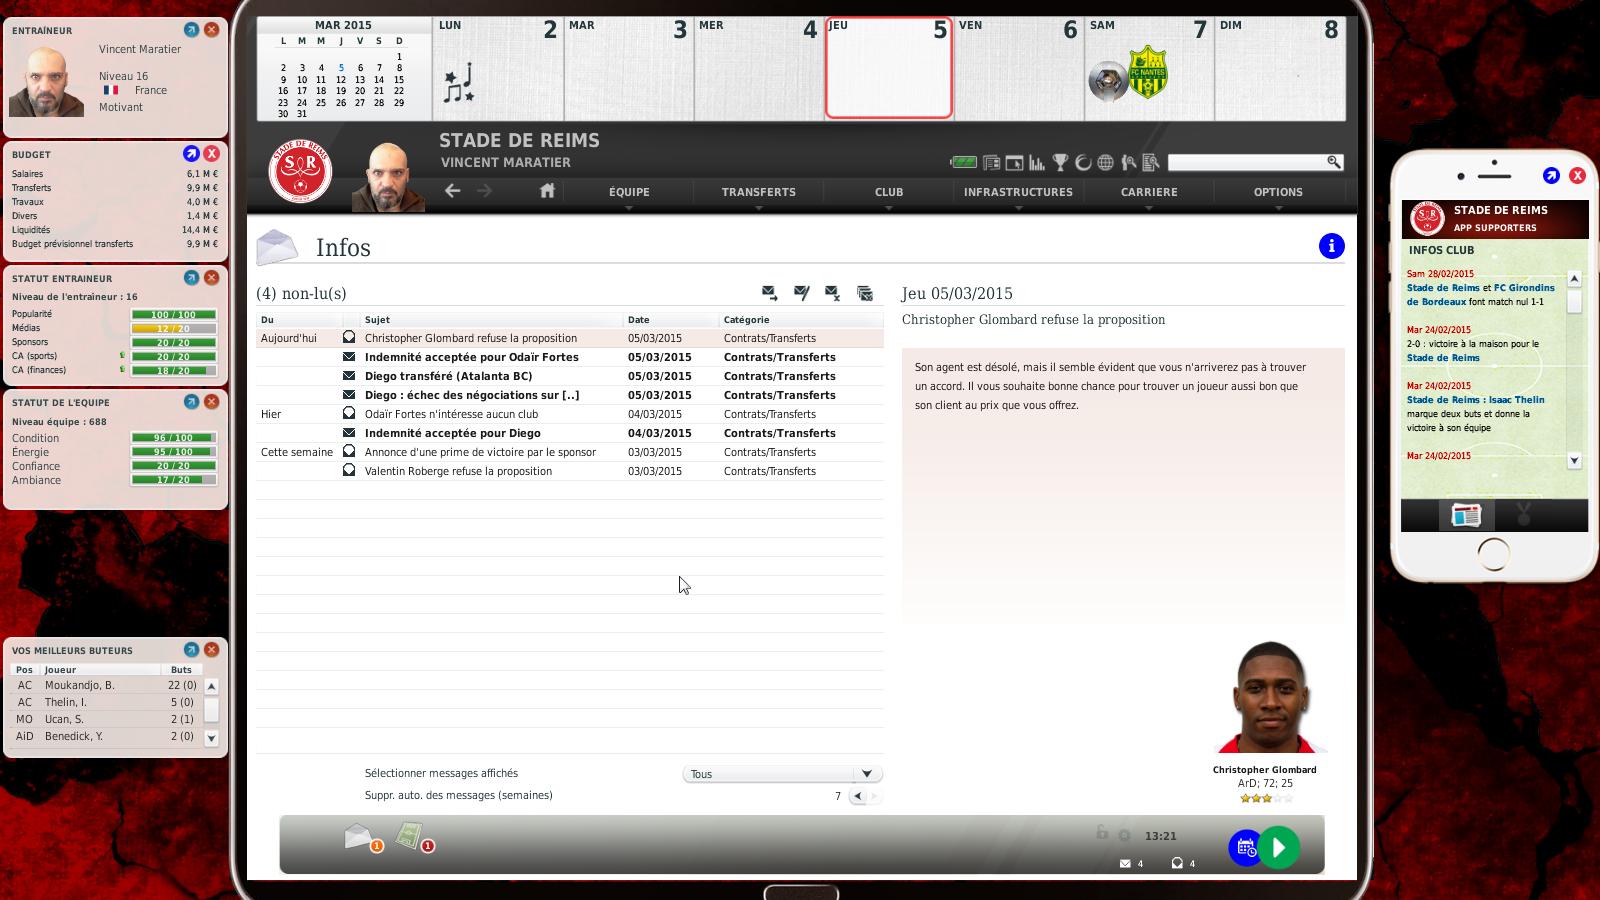This screenshot has width=1600, height=900.
Task: Open the CARRIERE menu
Action: (1149, 192)
